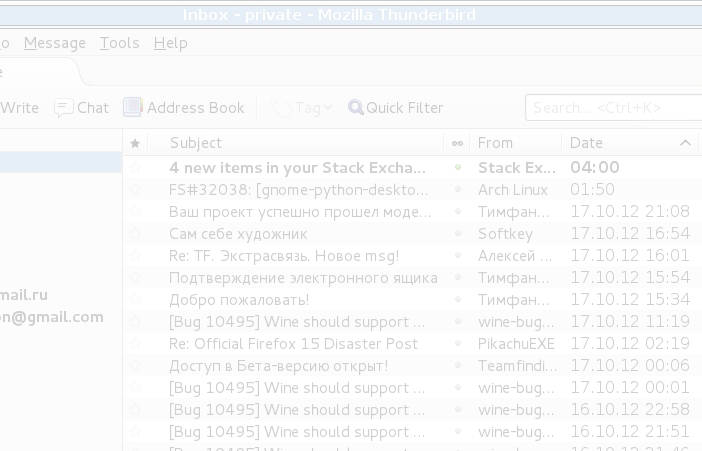Select the gmail.com account in folder pane
This screenshot has width=702, height=451.
[x=52, y=317]
